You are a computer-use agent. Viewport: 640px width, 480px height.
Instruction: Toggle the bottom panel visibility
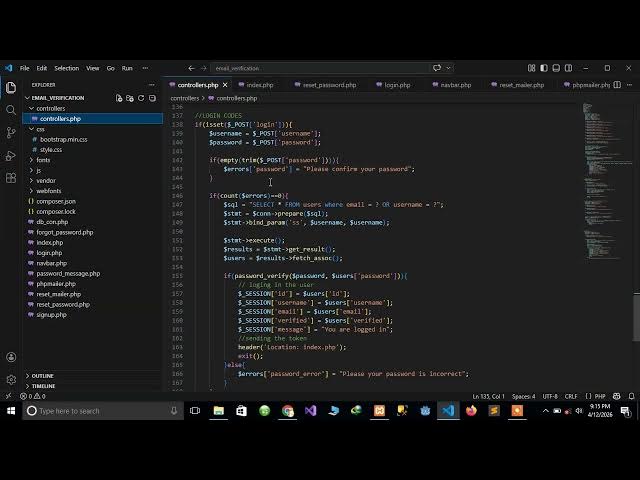(556, 68)
